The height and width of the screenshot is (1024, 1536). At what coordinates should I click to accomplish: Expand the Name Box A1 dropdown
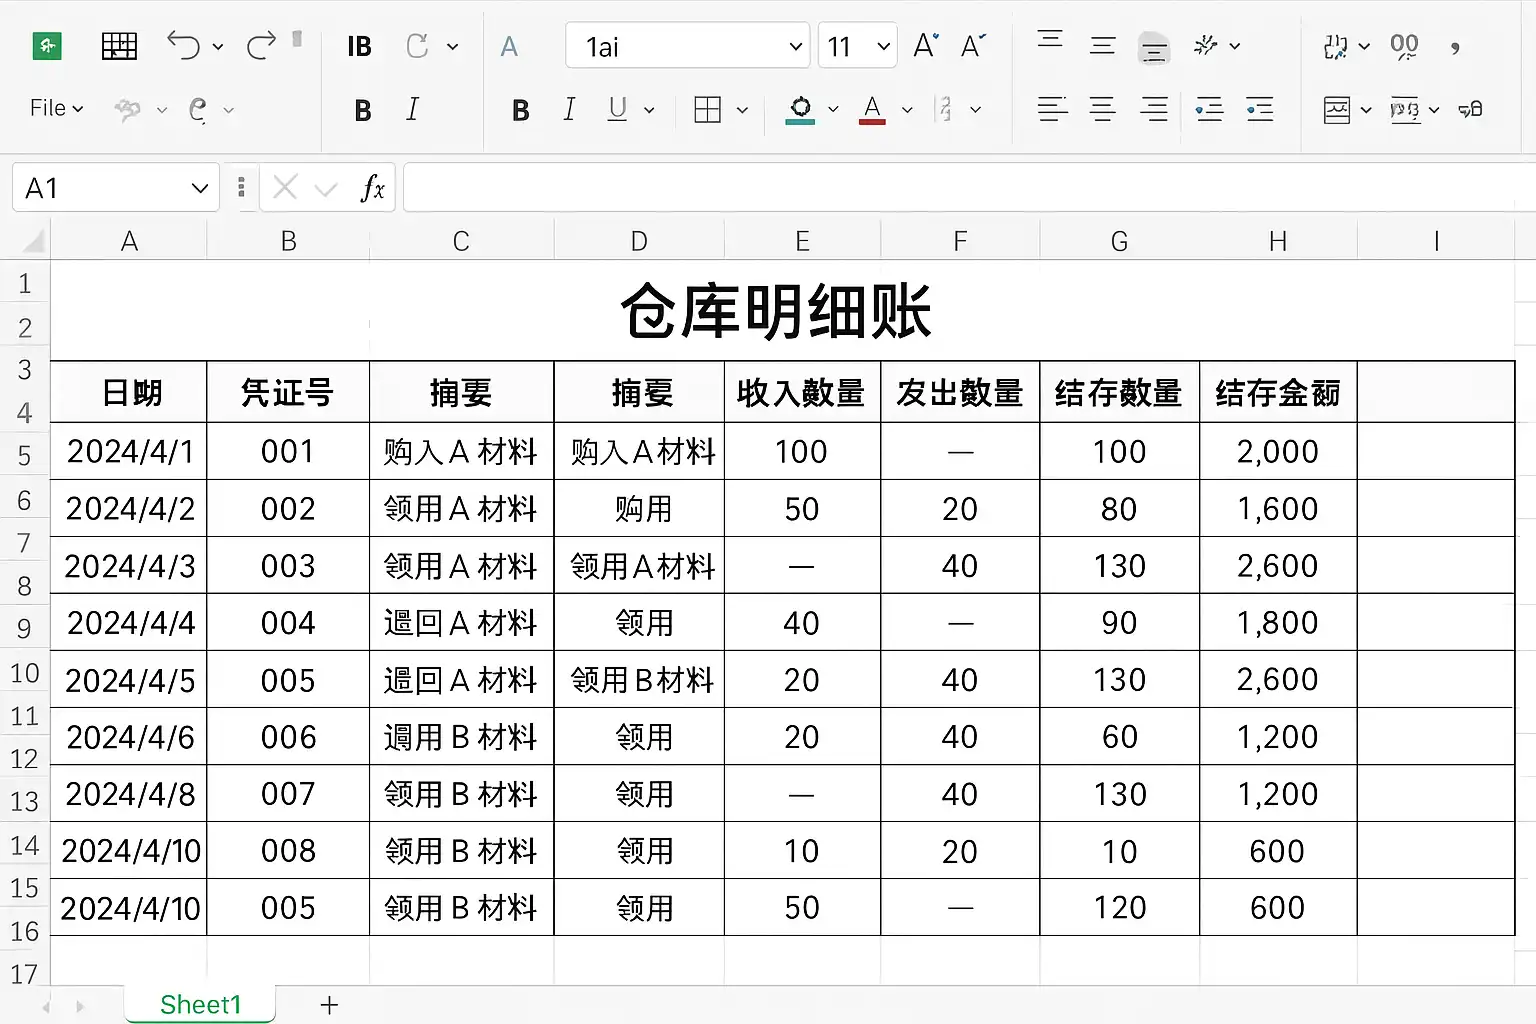point(200,188)
